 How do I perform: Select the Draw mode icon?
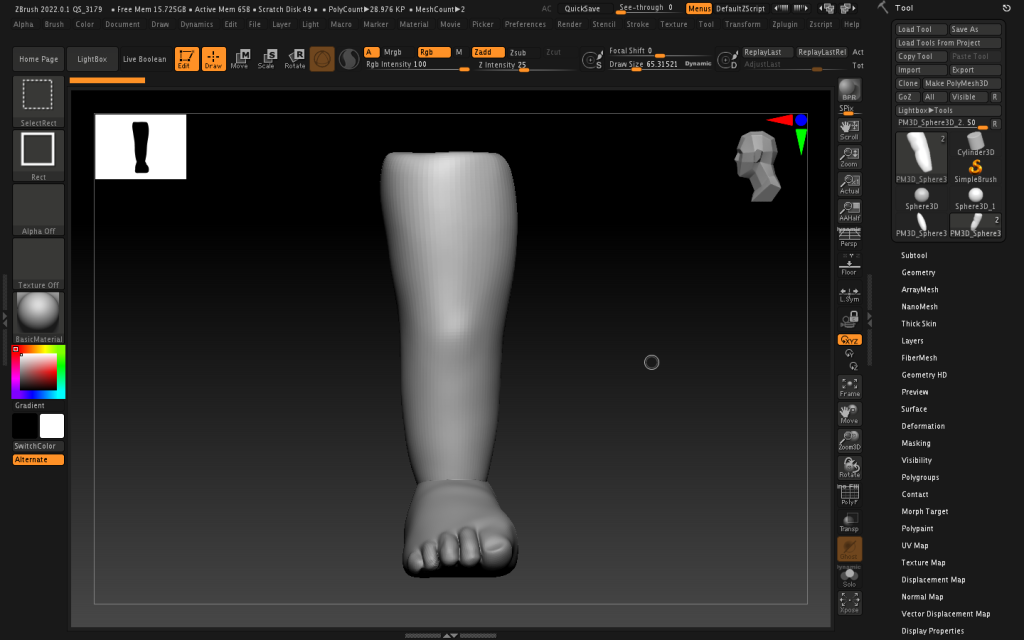[214, 59]
